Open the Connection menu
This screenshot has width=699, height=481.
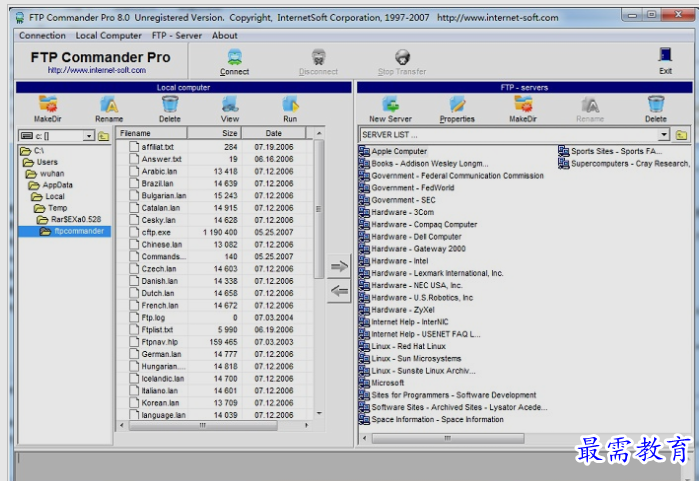(42, 36)
